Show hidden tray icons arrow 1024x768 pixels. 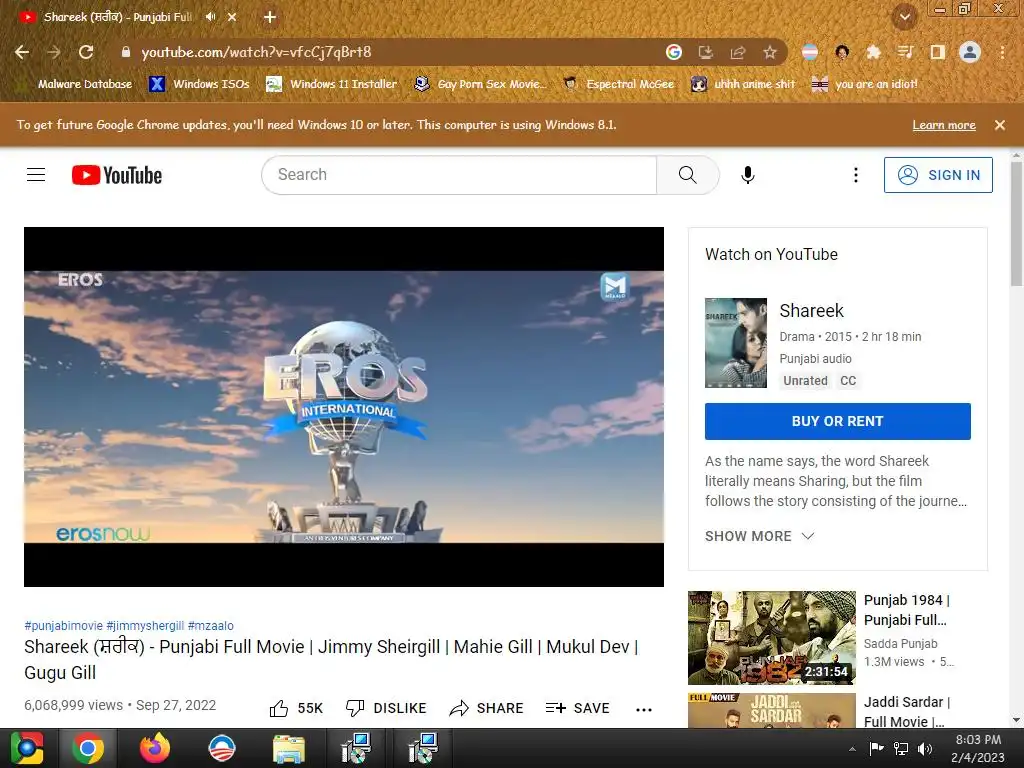click(852, 749)
